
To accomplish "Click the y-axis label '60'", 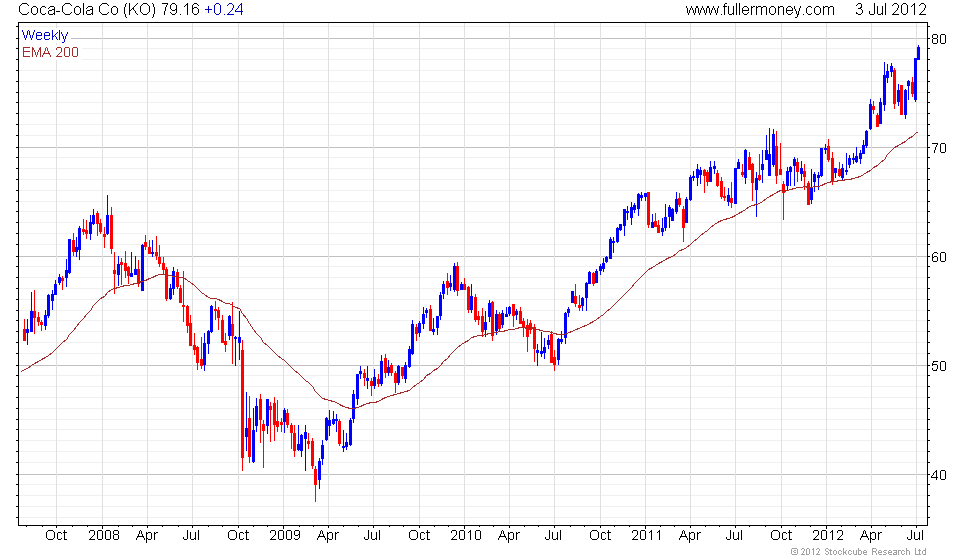I will (x=939, y=257).
